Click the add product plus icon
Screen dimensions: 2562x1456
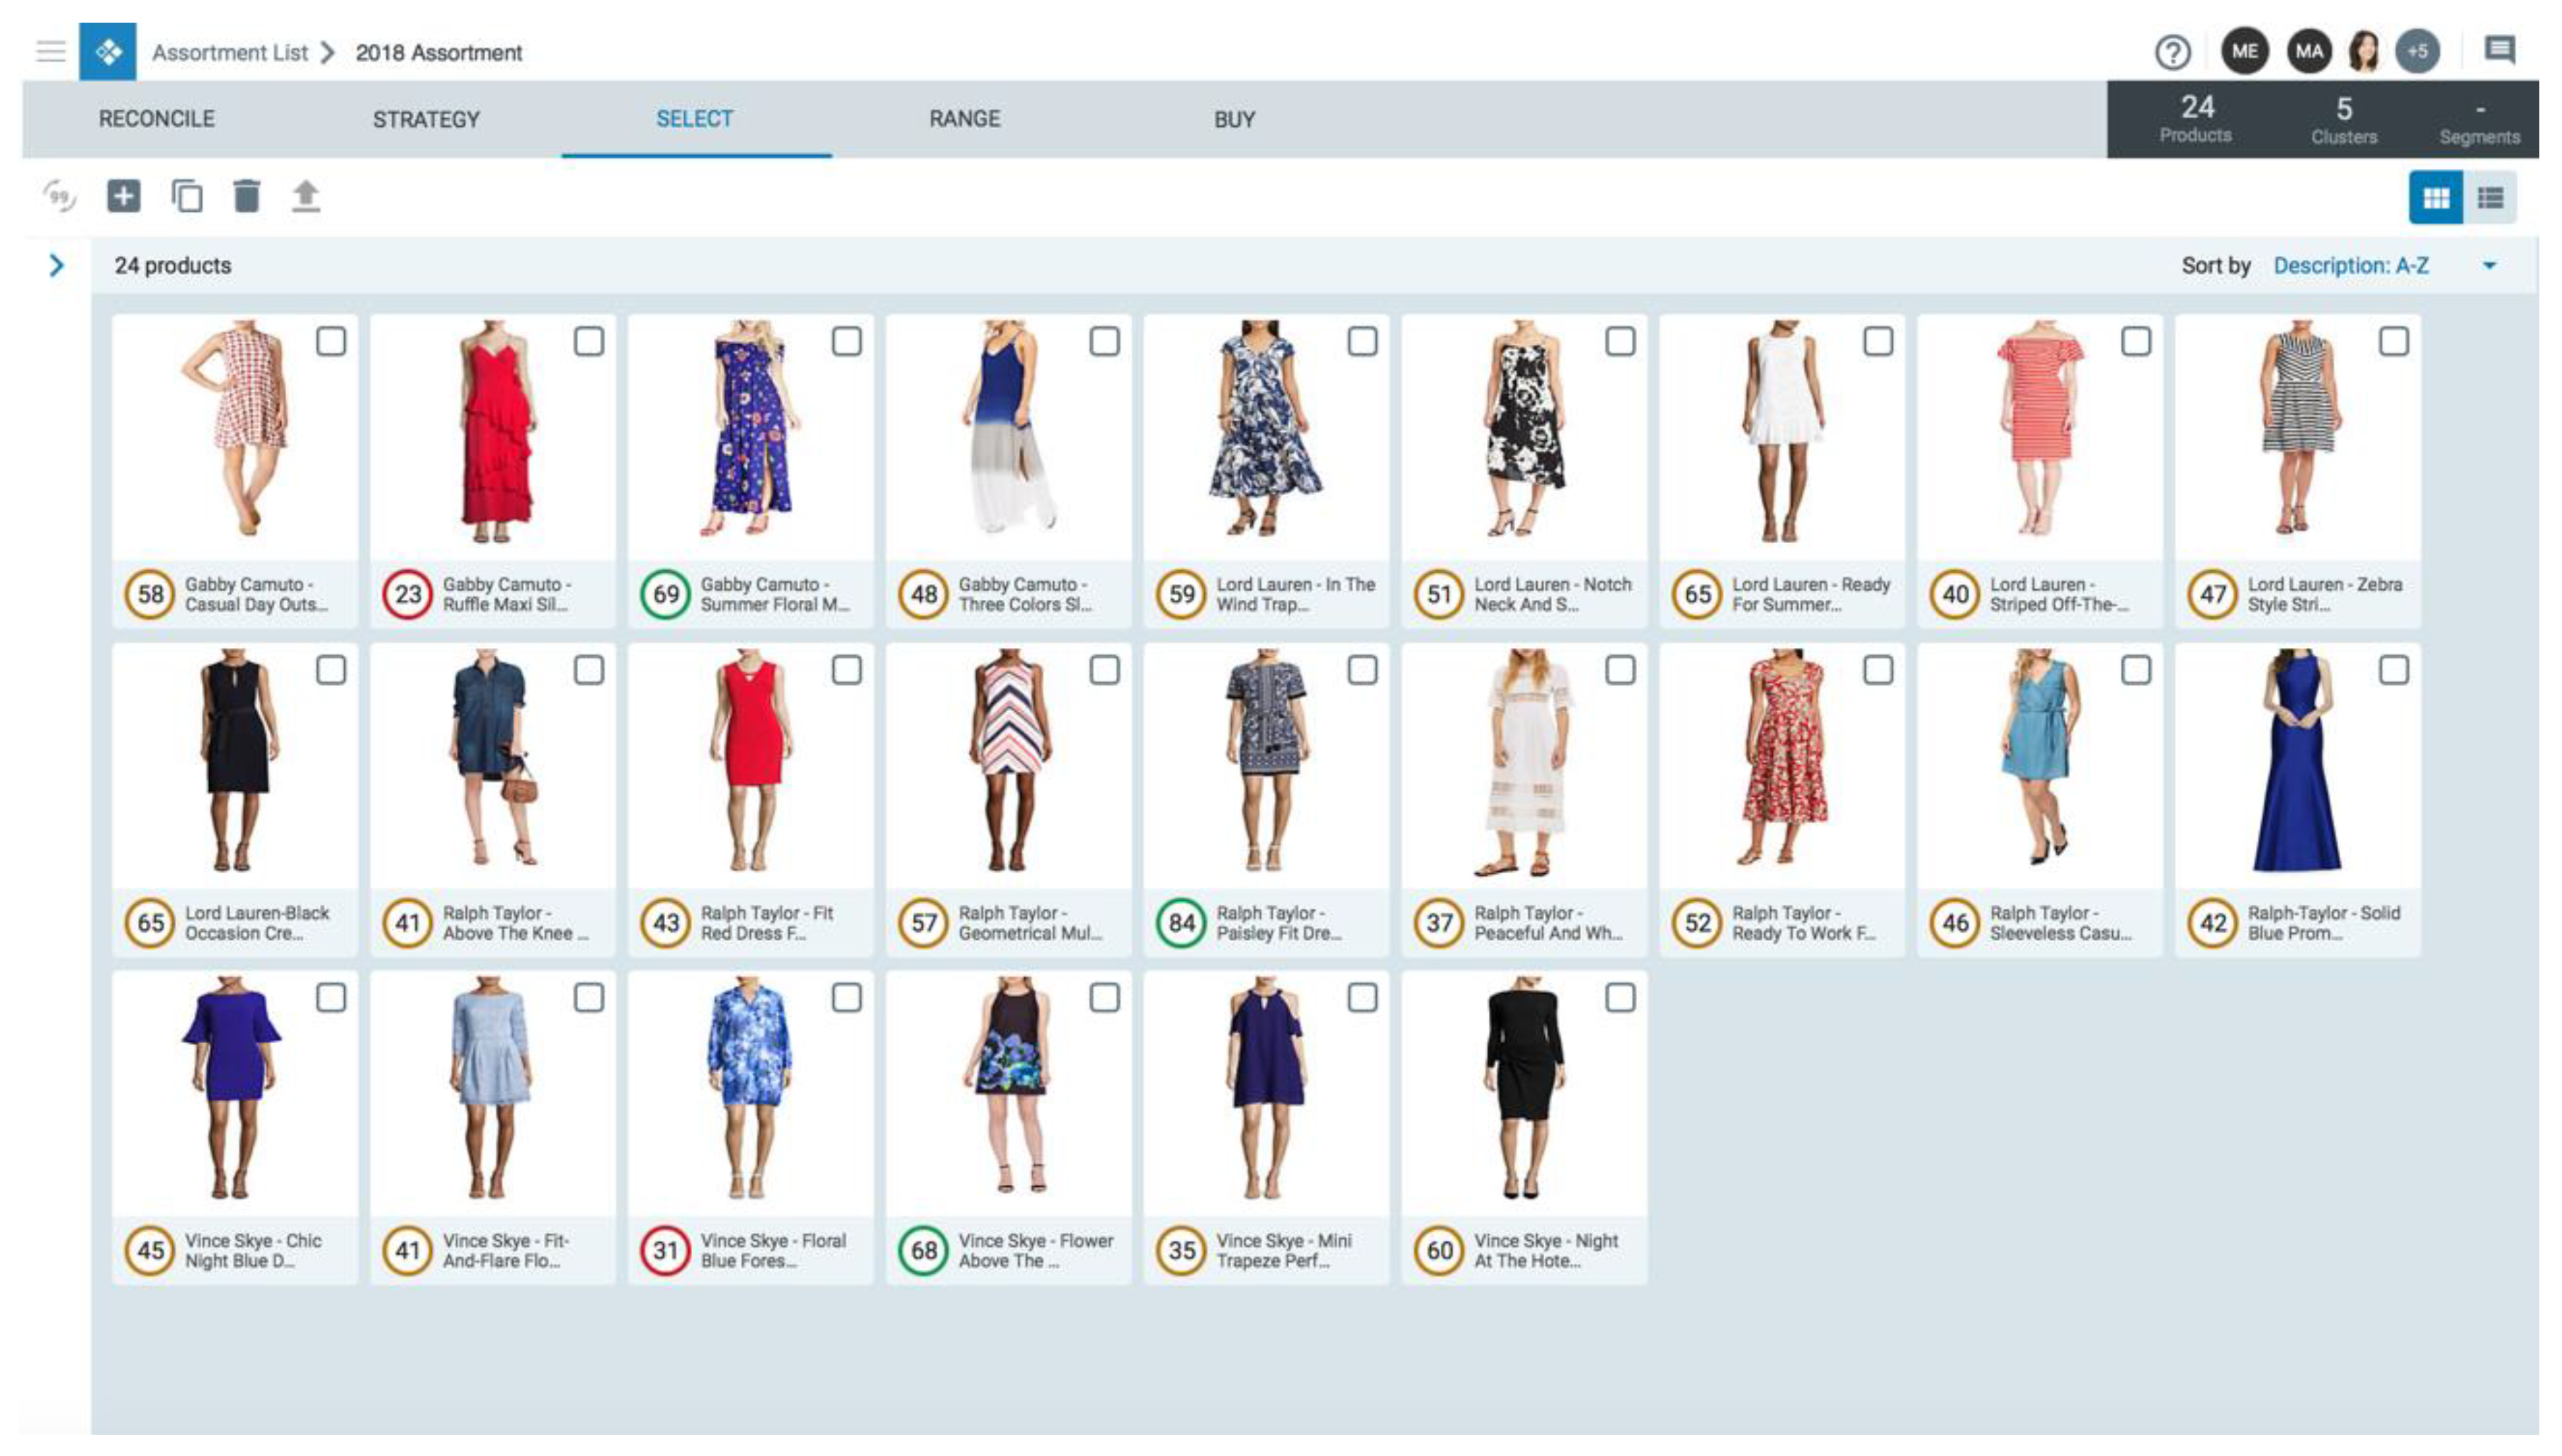point(124,196)
